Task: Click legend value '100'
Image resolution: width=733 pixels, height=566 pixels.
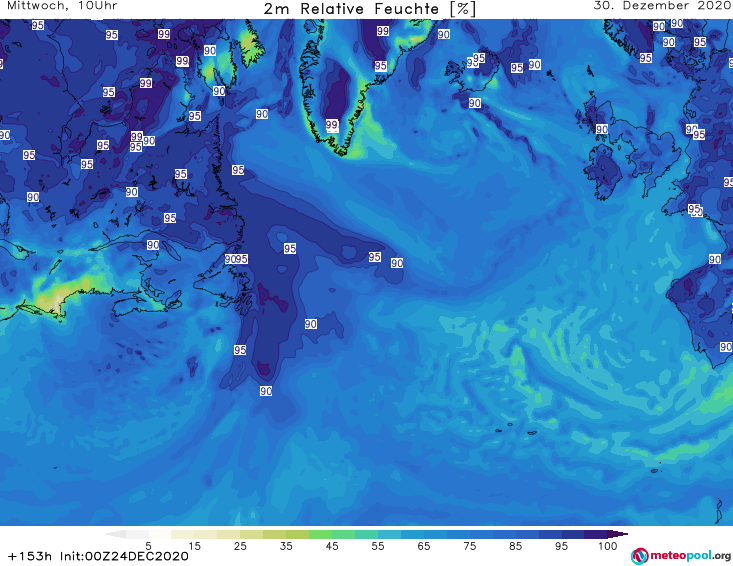Action: [608, 546]
